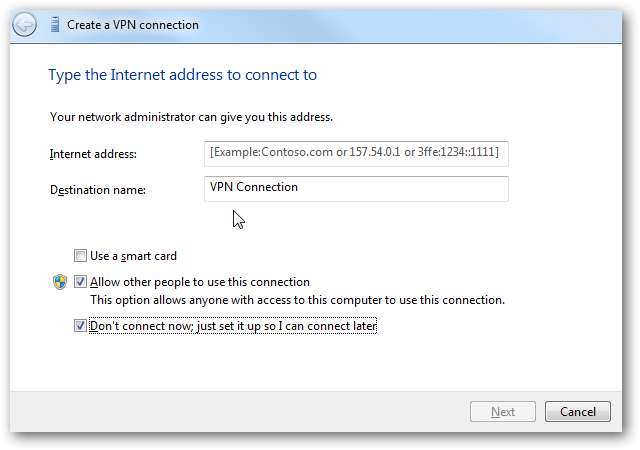640x450 pixels.
Task: Click the "Destination name:" label
Action: [x=98, y=189]
